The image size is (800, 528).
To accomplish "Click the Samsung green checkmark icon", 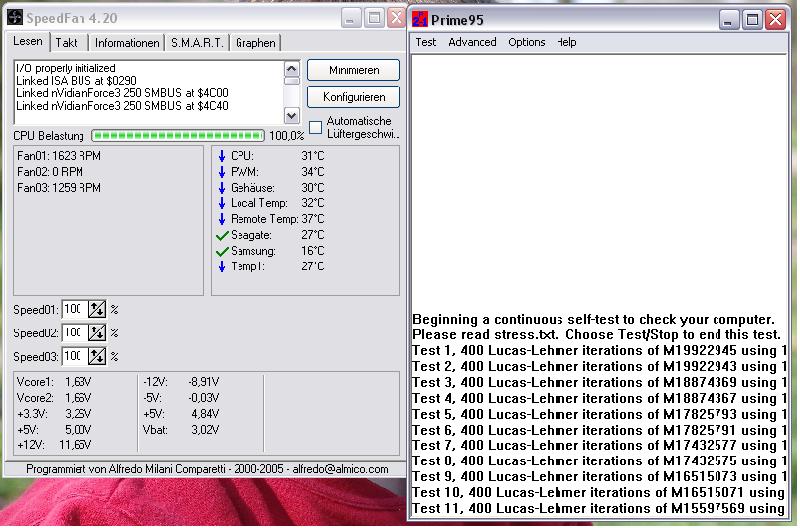I will 222,251.
